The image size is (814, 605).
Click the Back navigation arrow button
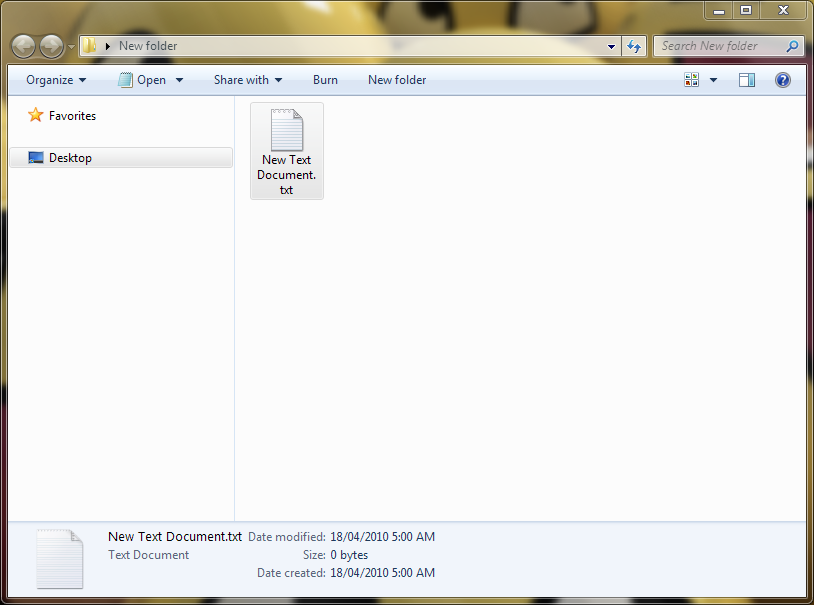pos(23,47)
